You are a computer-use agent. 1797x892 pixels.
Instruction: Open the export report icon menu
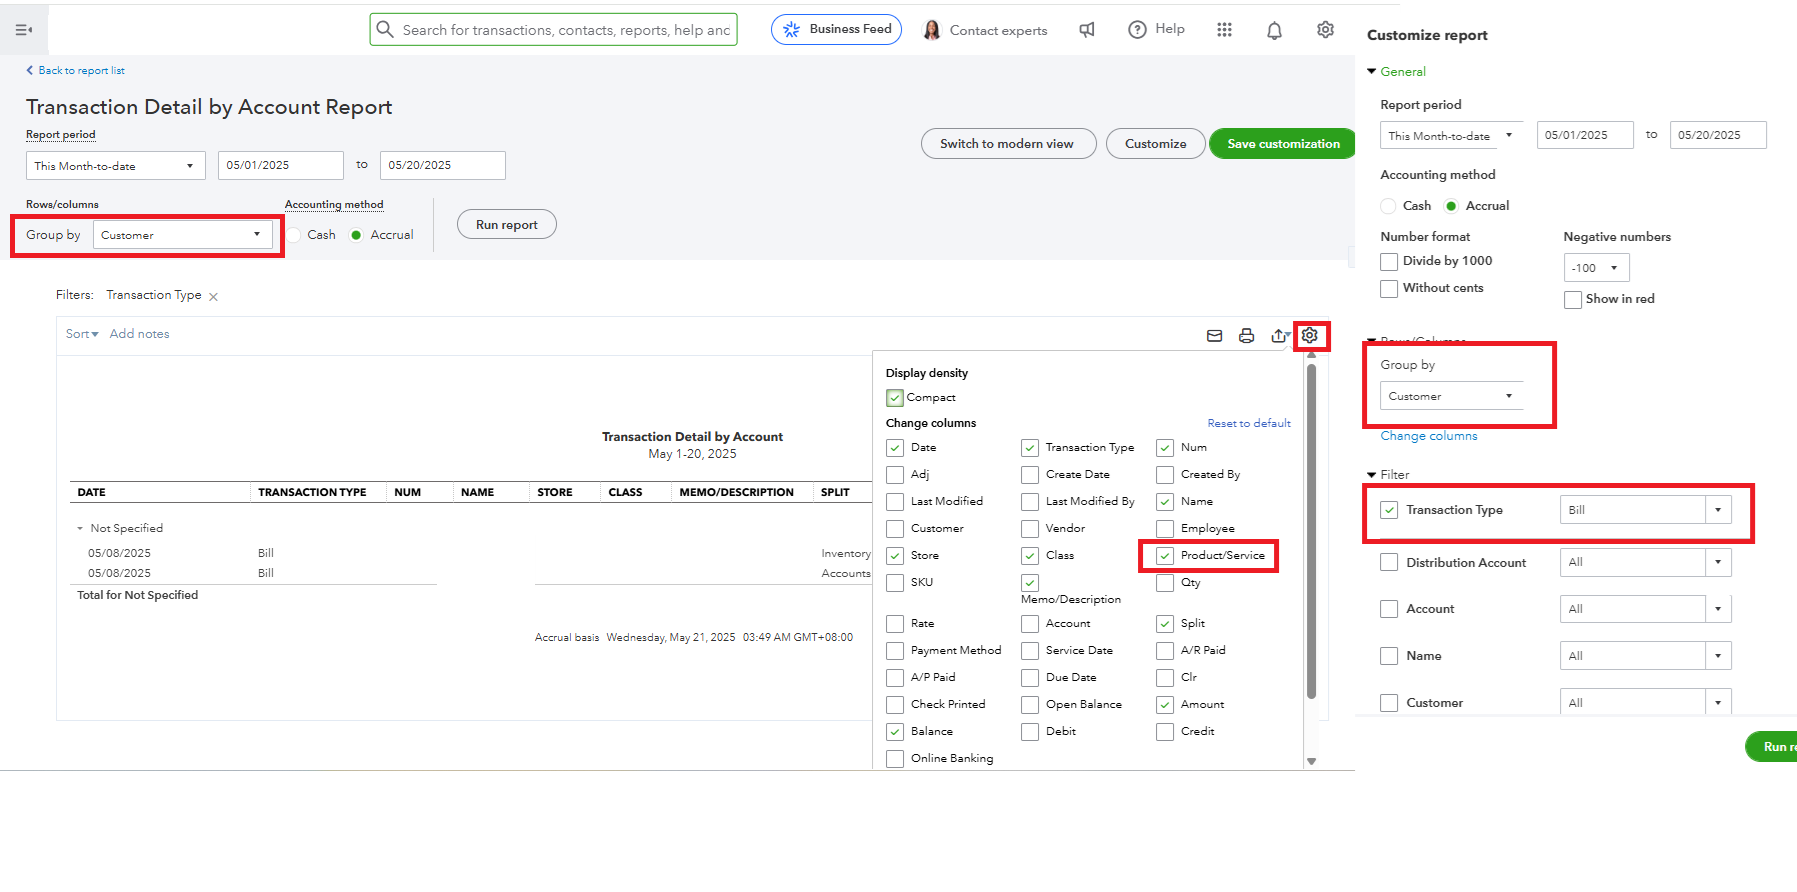(1279, 336)
